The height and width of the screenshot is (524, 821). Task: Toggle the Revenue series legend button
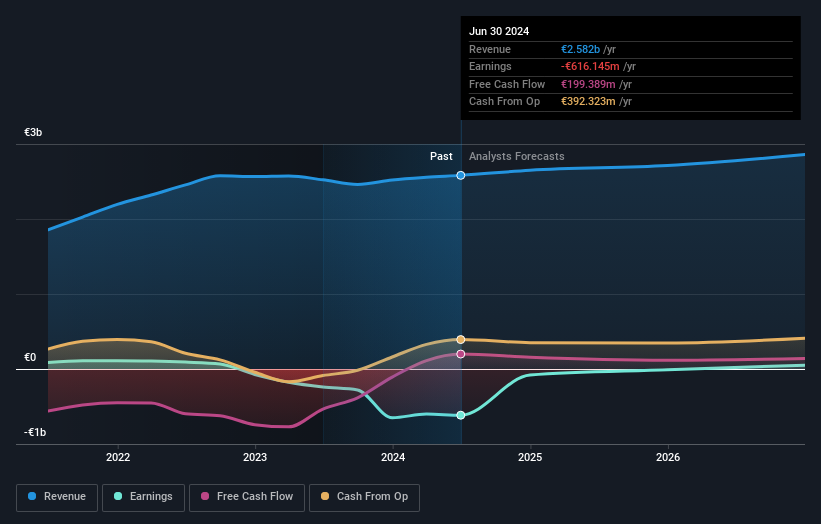click(x=57, y=497)
